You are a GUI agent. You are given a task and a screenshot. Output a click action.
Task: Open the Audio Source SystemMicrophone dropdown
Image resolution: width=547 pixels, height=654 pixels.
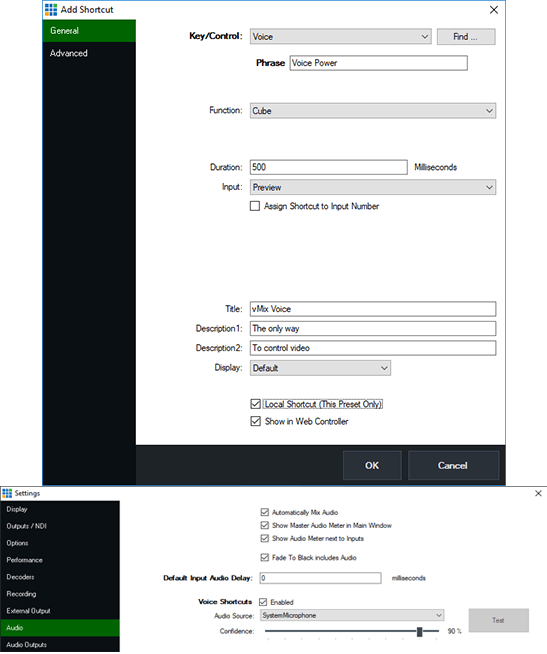(x=352, y=615)
